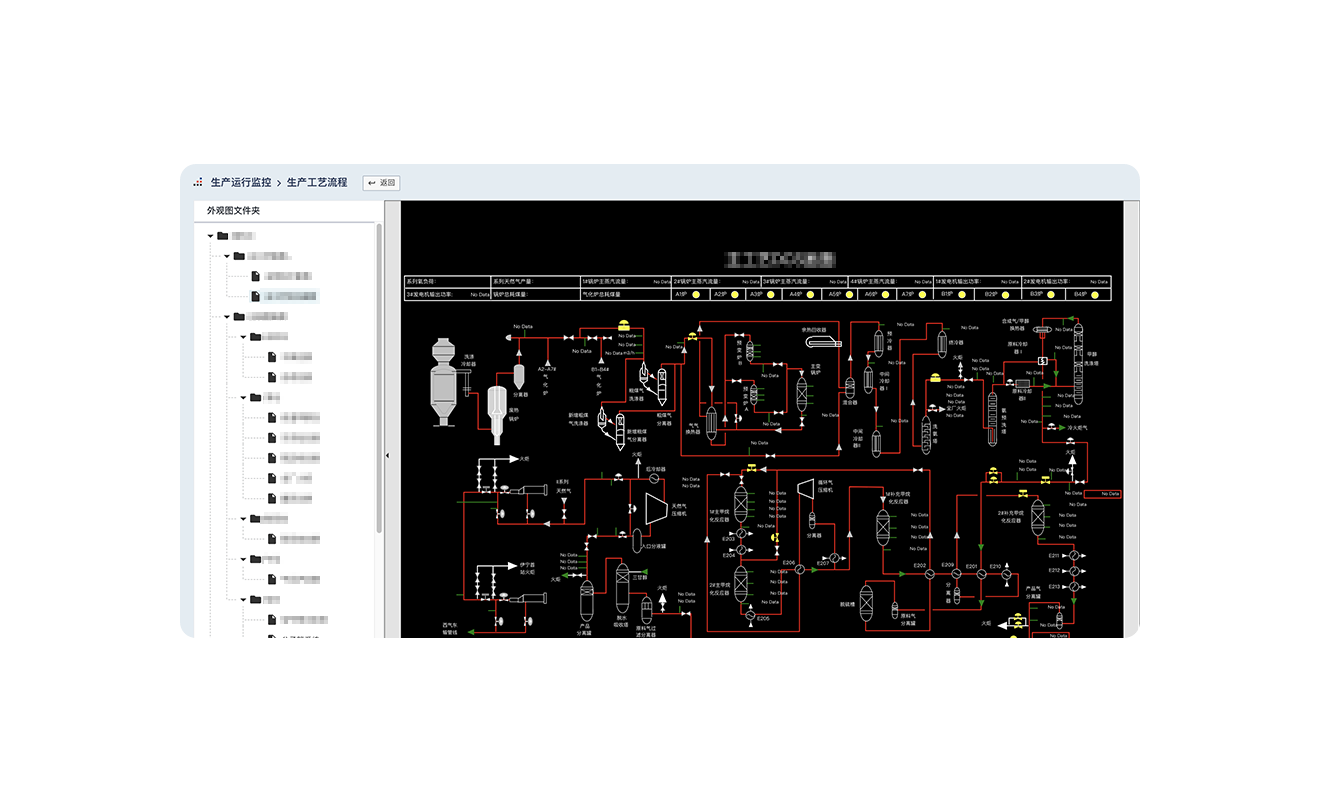Viewport: 1320px width, 800px height.
Task: Click the A6炉 yellow status lamp
Action: coord(886,295)
